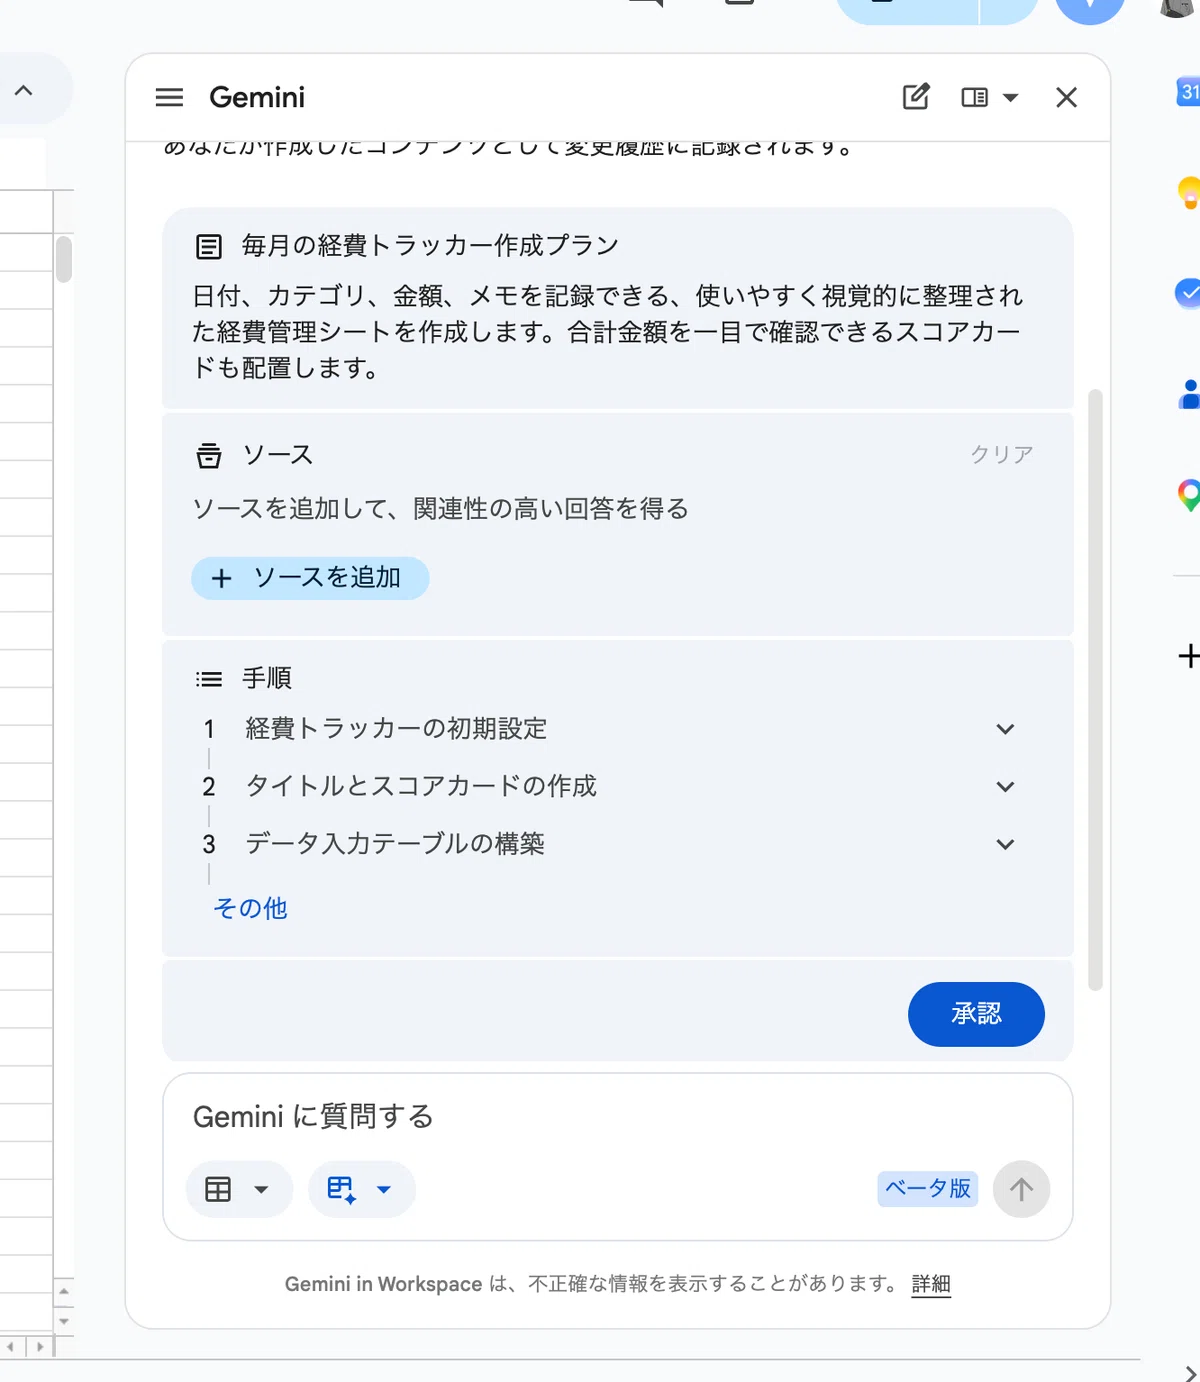Screen dimensions: 1200x1382
Task: Open Google Keep in the side panel
Action: (x=1189, y=192)
